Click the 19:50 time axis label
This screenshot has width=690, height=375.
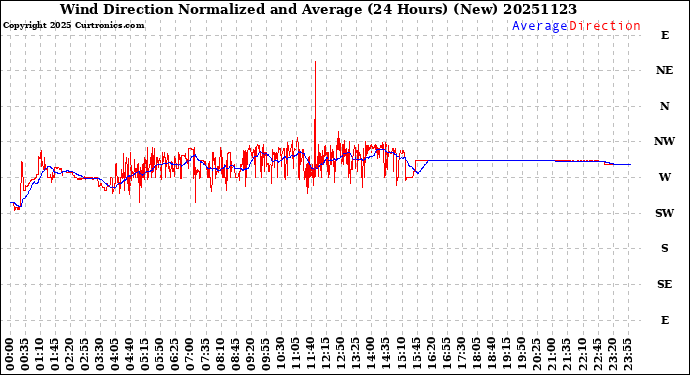coord(522,354)
